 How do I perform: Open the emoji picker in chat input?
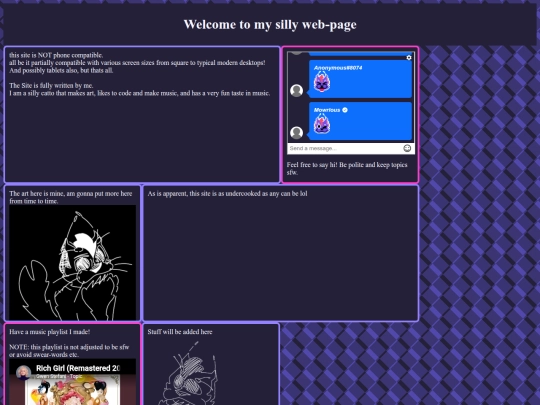pos(407,148)
